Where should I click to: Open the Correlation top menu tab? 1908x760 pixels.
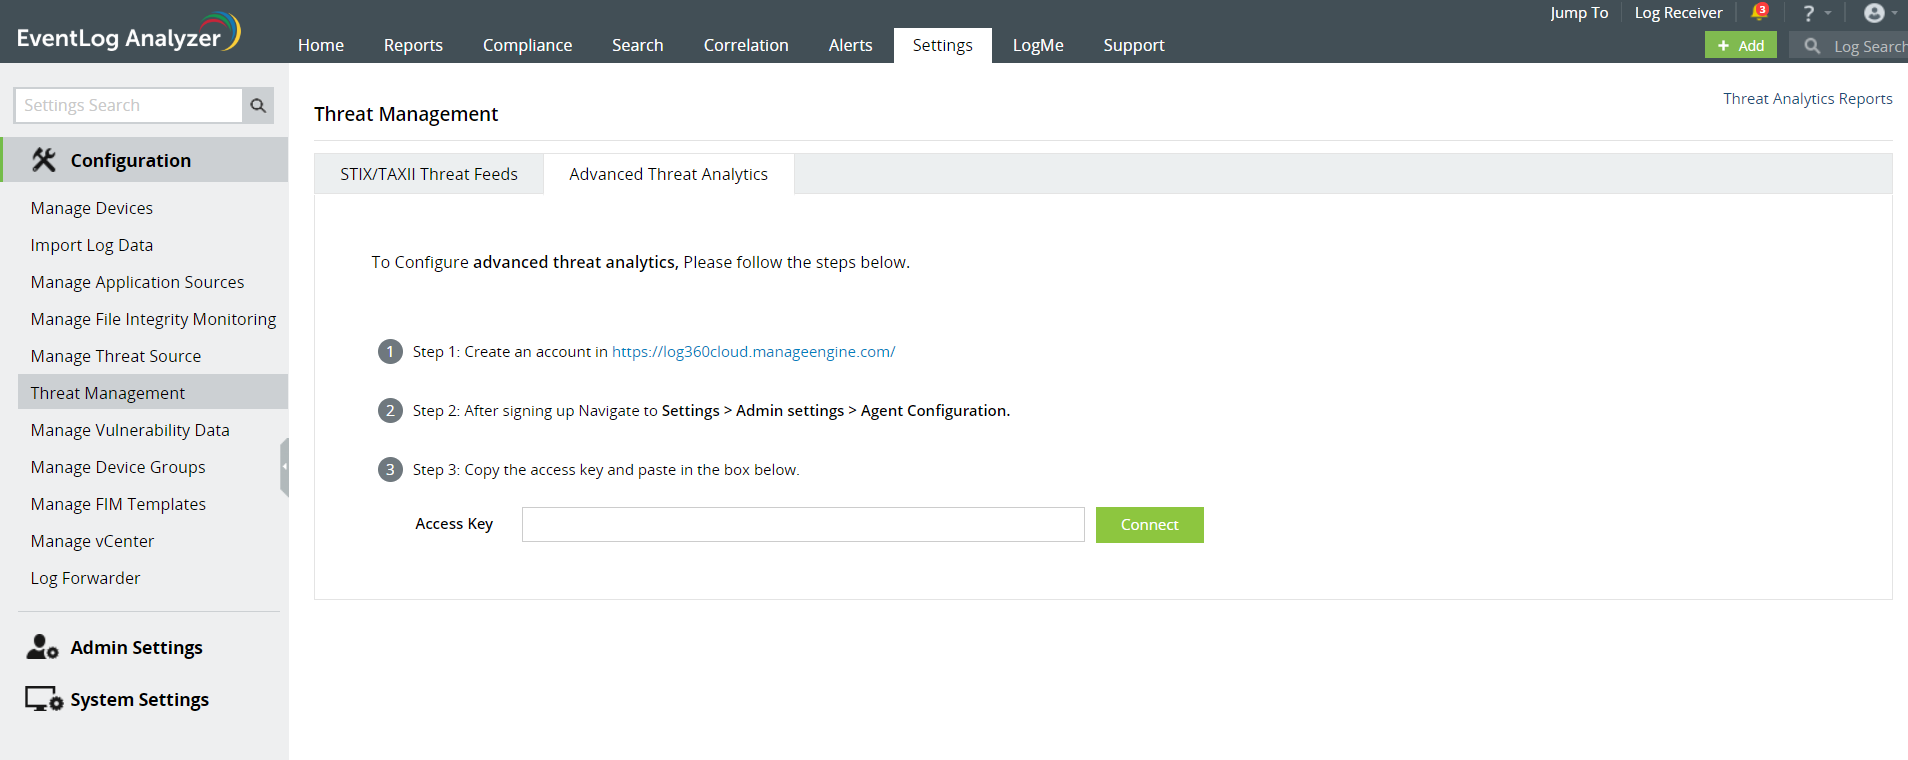[x=746, y=45]
